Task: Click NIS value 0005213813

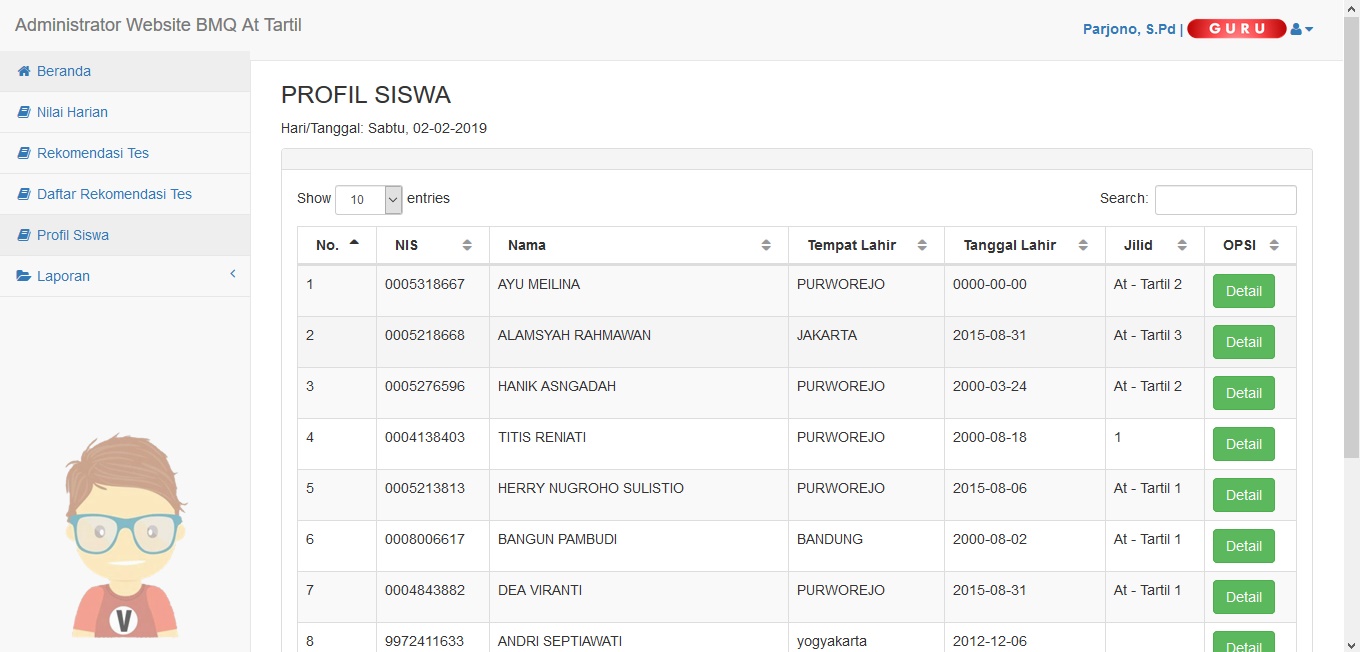Action: click(x=425, y=488)
